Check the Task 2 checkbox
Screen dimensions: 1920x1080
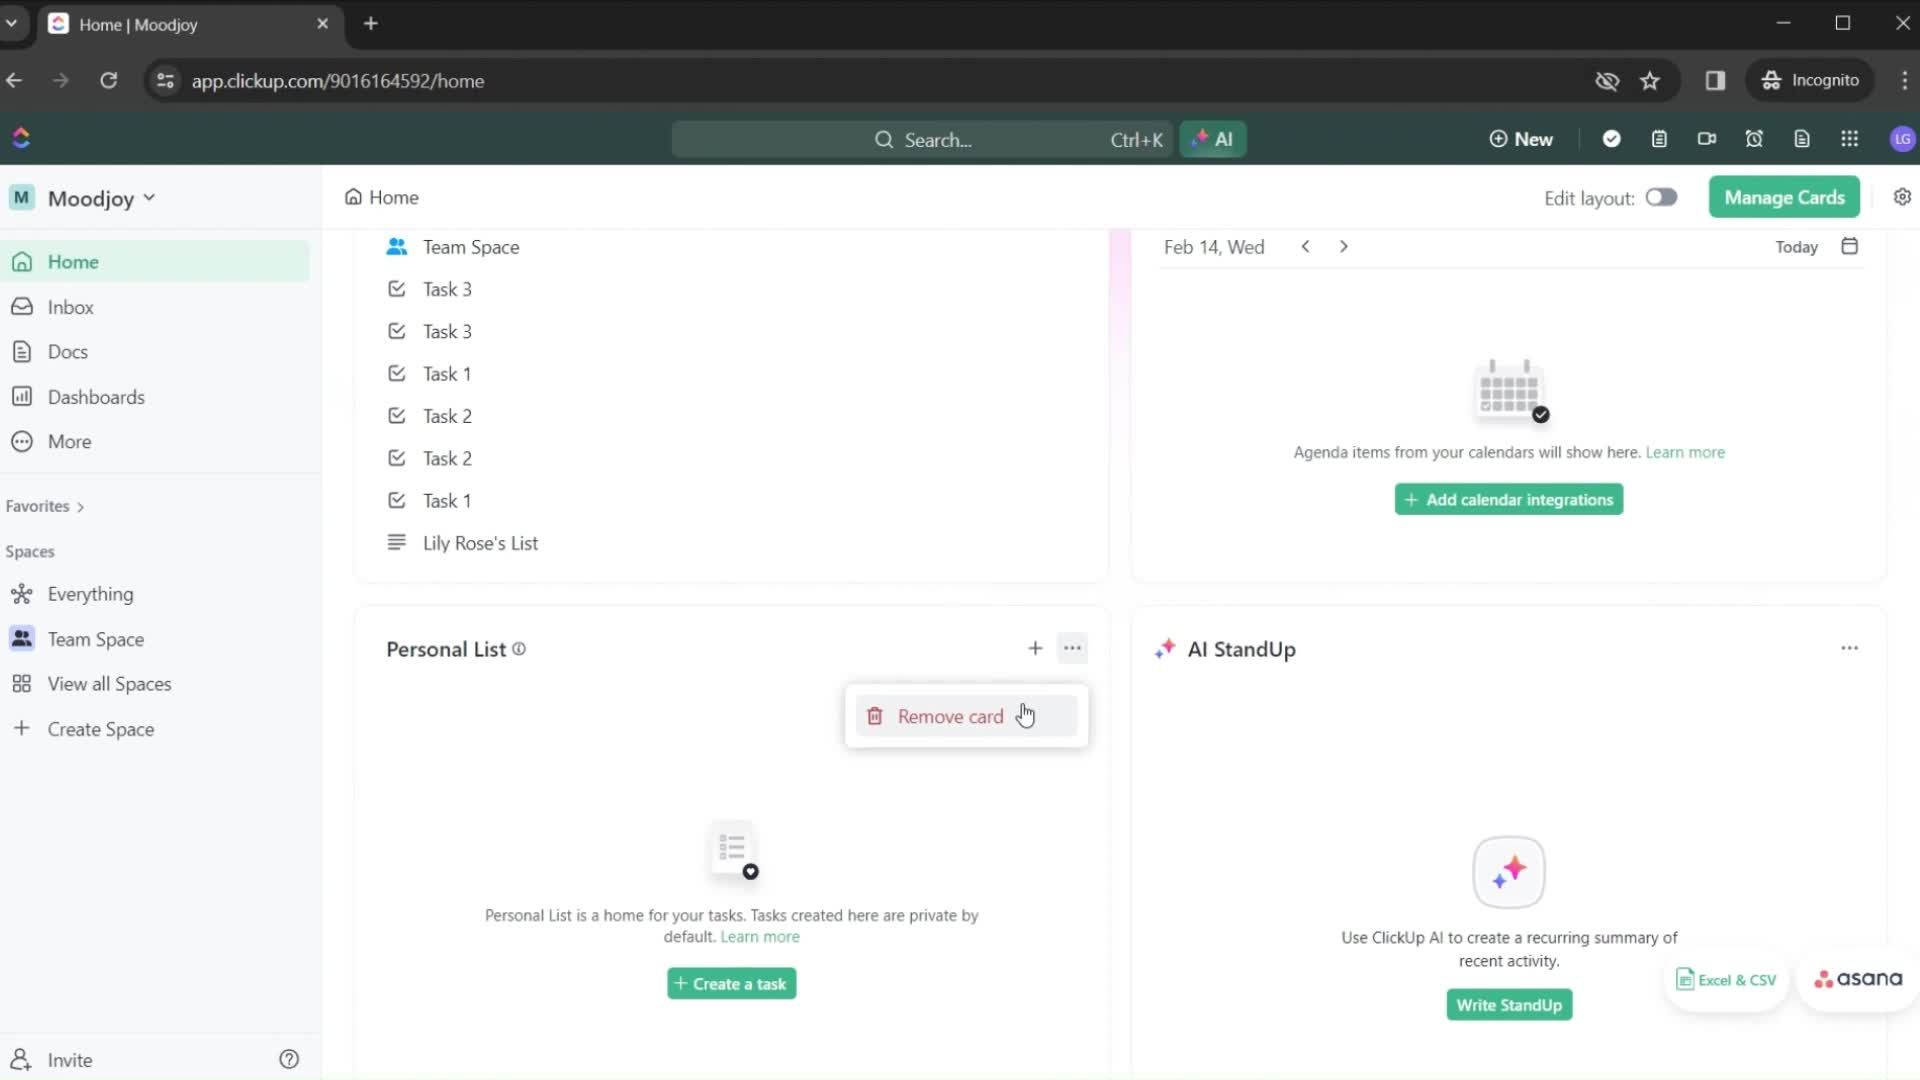click(x=396, y=415)
